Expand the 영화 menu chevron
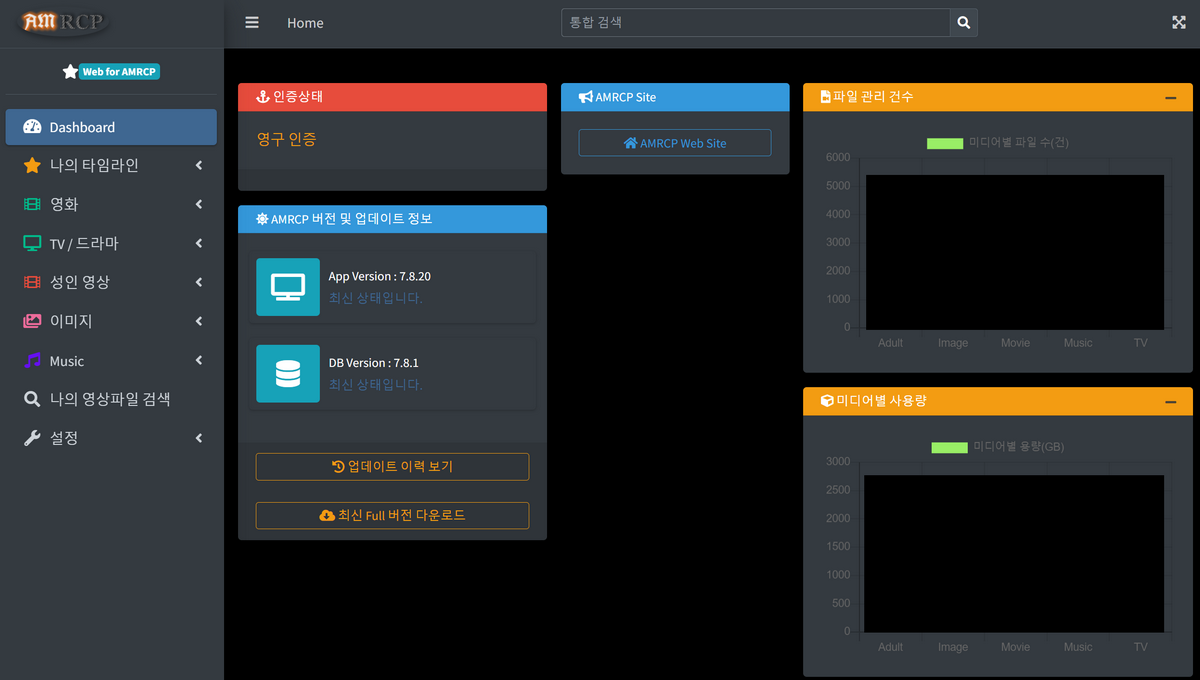The width and height of the screenshot is (1200, 680). pos(199,205)
